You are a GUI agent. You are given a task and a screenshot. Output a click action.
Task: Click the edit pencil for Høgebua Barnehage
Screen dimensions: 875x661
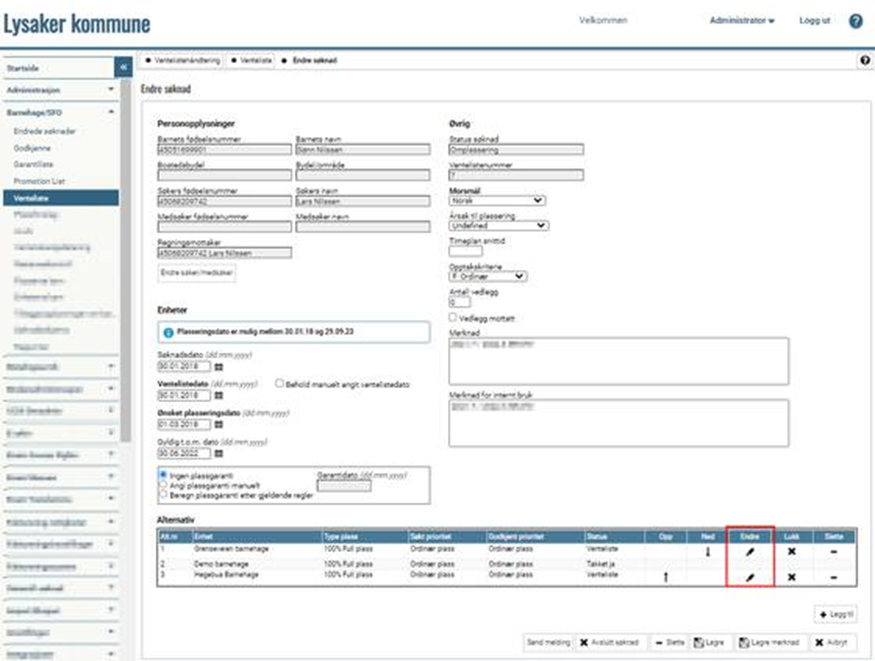[749, 578]
